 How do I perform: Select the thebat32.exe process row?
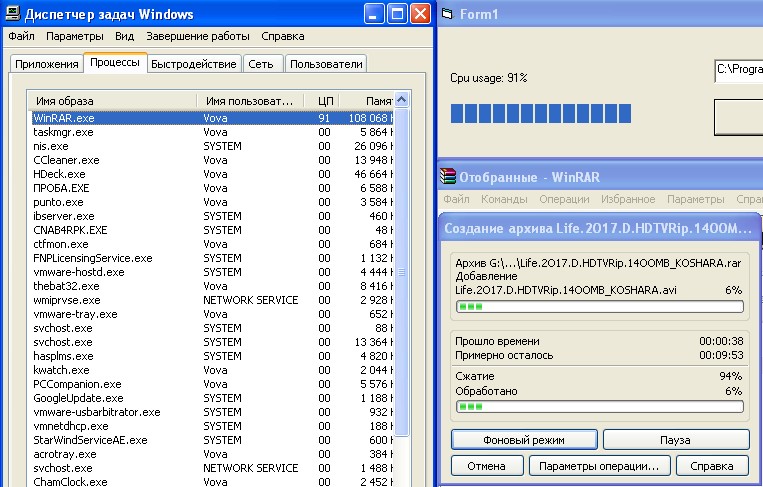tap(212, 286)
